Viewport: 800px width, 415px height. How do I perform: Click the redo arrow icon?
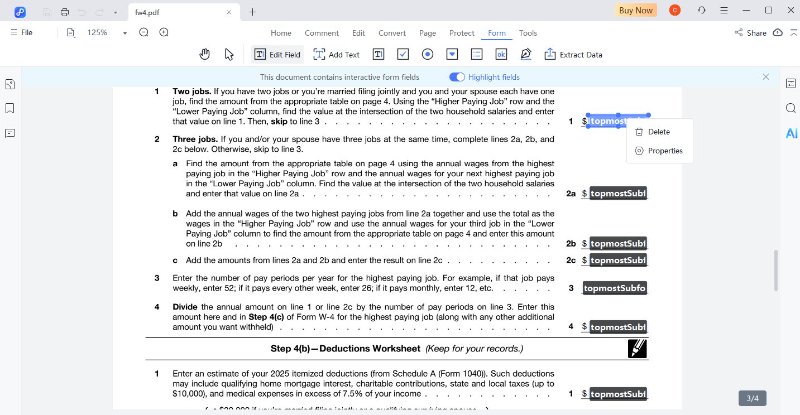pyautogui.click(x=99, y=12)
